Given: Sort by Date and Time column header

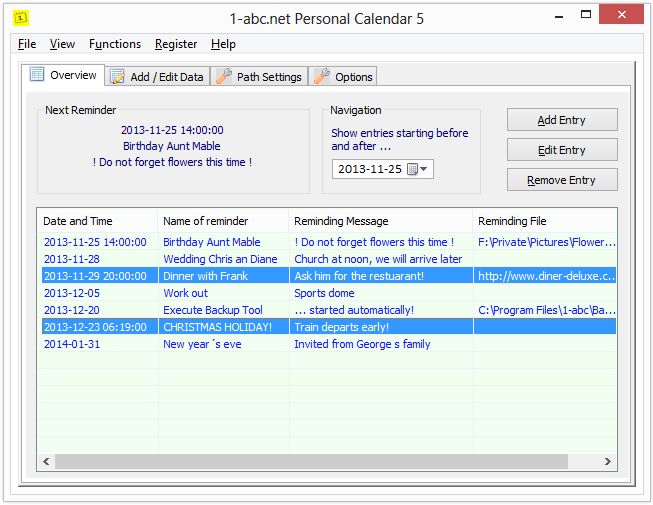Looking at the screenshot, I should pos(98,221).
